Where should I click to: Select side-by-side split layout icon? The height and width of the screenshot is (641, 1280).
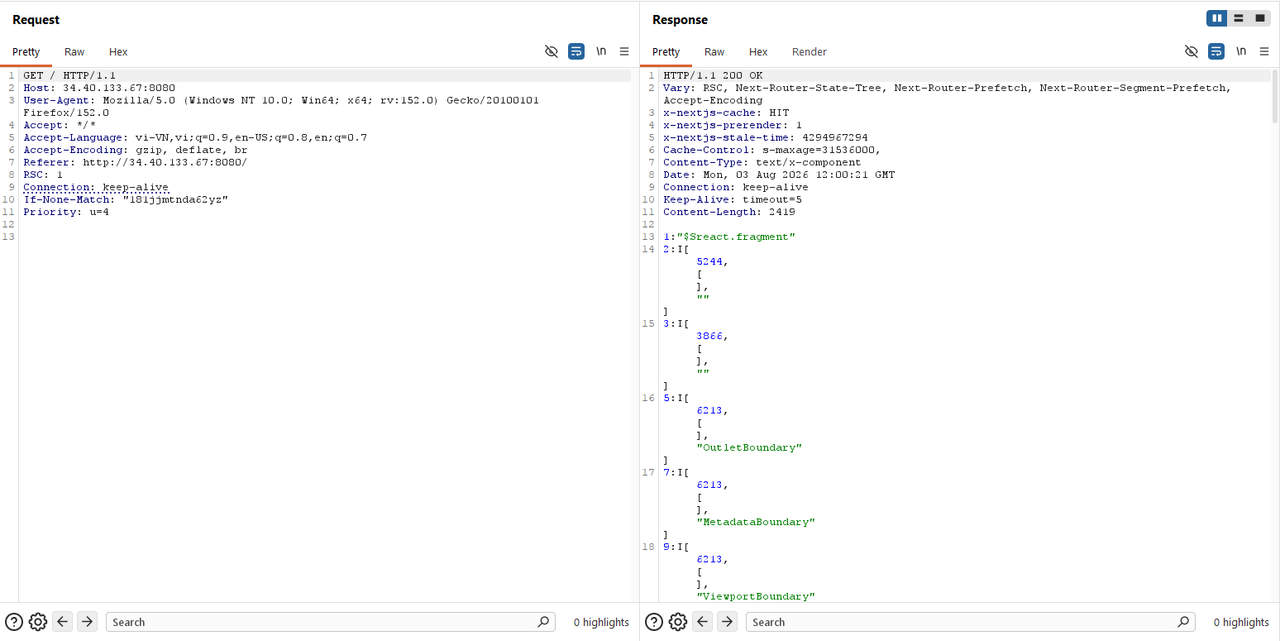pos(1217,18)
